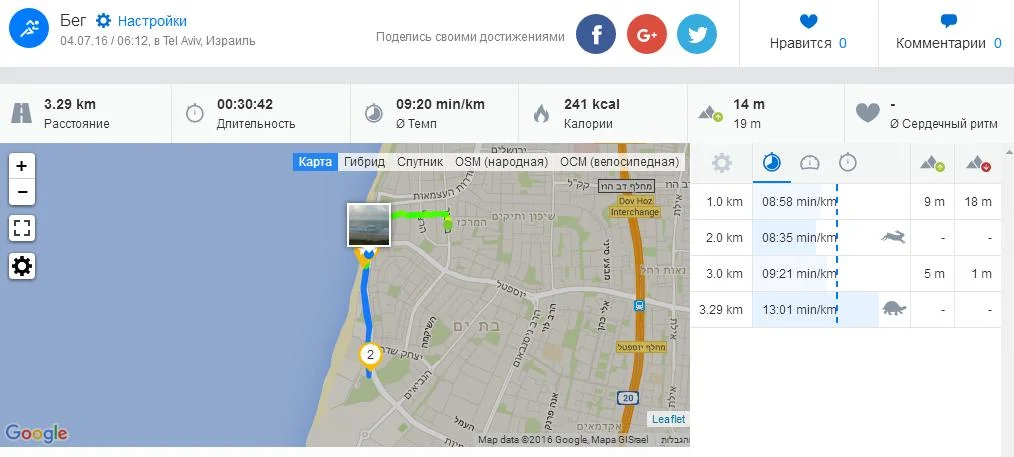The image size is (1014, 457).
Task: Click the blue running activity icon
Action: pos(29,29)
